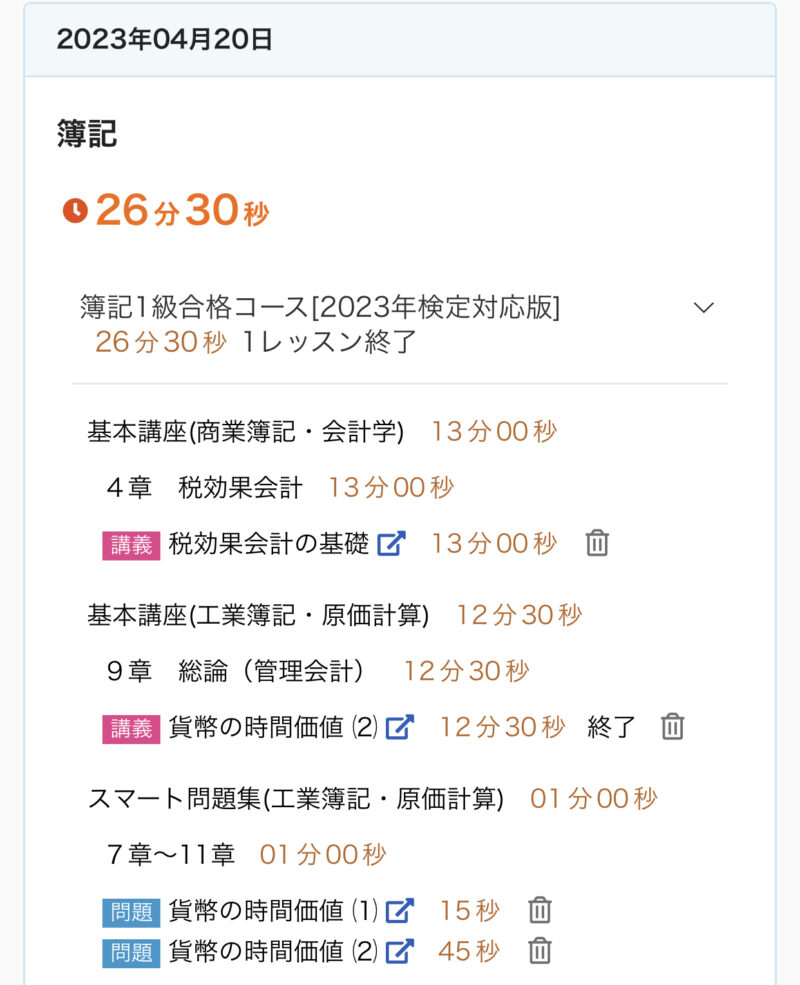Collapse the 簿記1級合格コース section chevron

coord(704,308)
